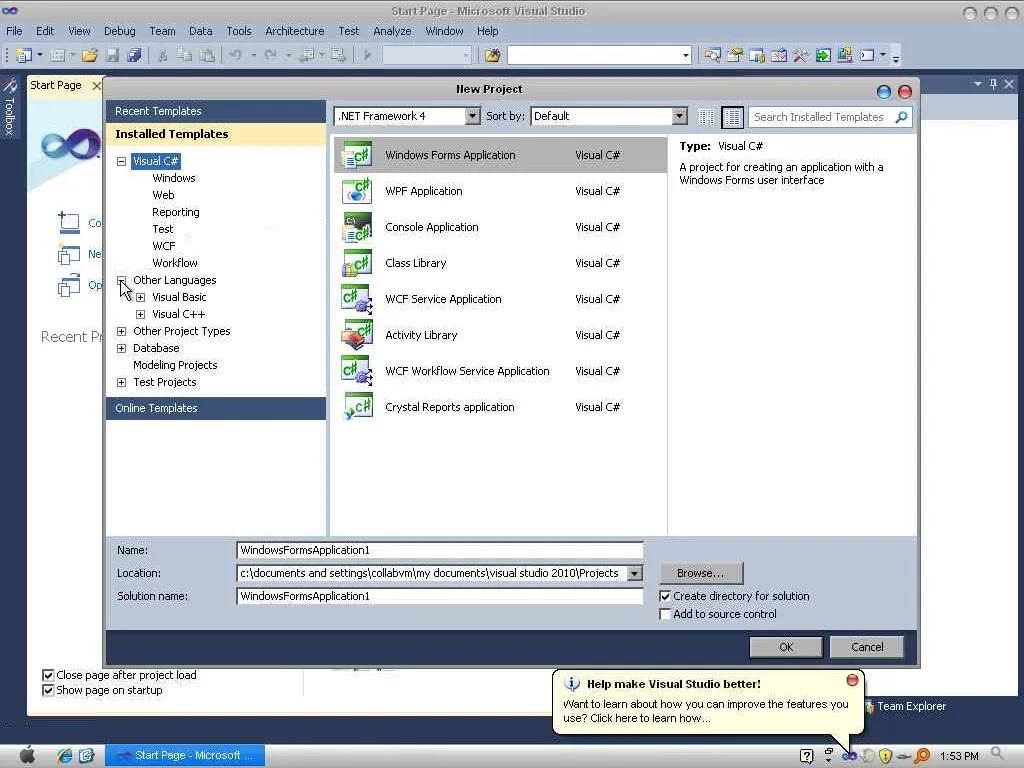This screenshot has width=1024, height=768.
Task: Click the Cancel button
Action: tap(867, 647)
